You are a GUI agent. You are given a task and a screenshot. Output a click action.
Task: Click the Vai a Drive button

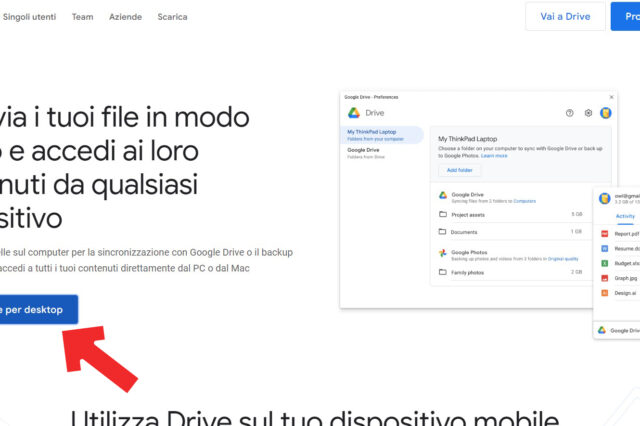click(x=565, y=16)
